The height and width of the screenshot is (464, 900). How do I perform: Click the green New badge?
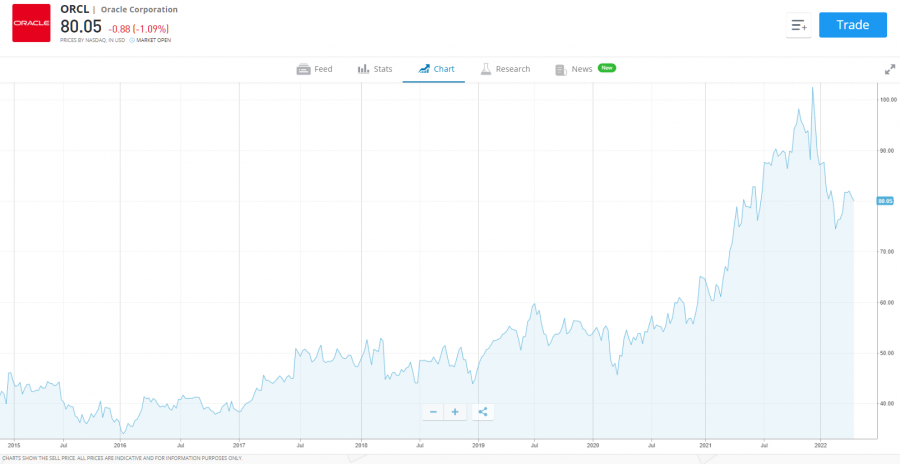click(607, 68)
